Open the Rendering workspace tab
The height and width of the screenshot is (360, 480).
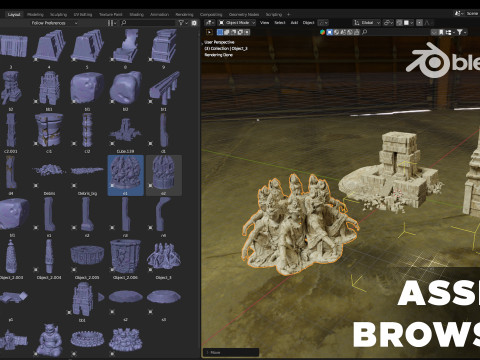[184, 14]
